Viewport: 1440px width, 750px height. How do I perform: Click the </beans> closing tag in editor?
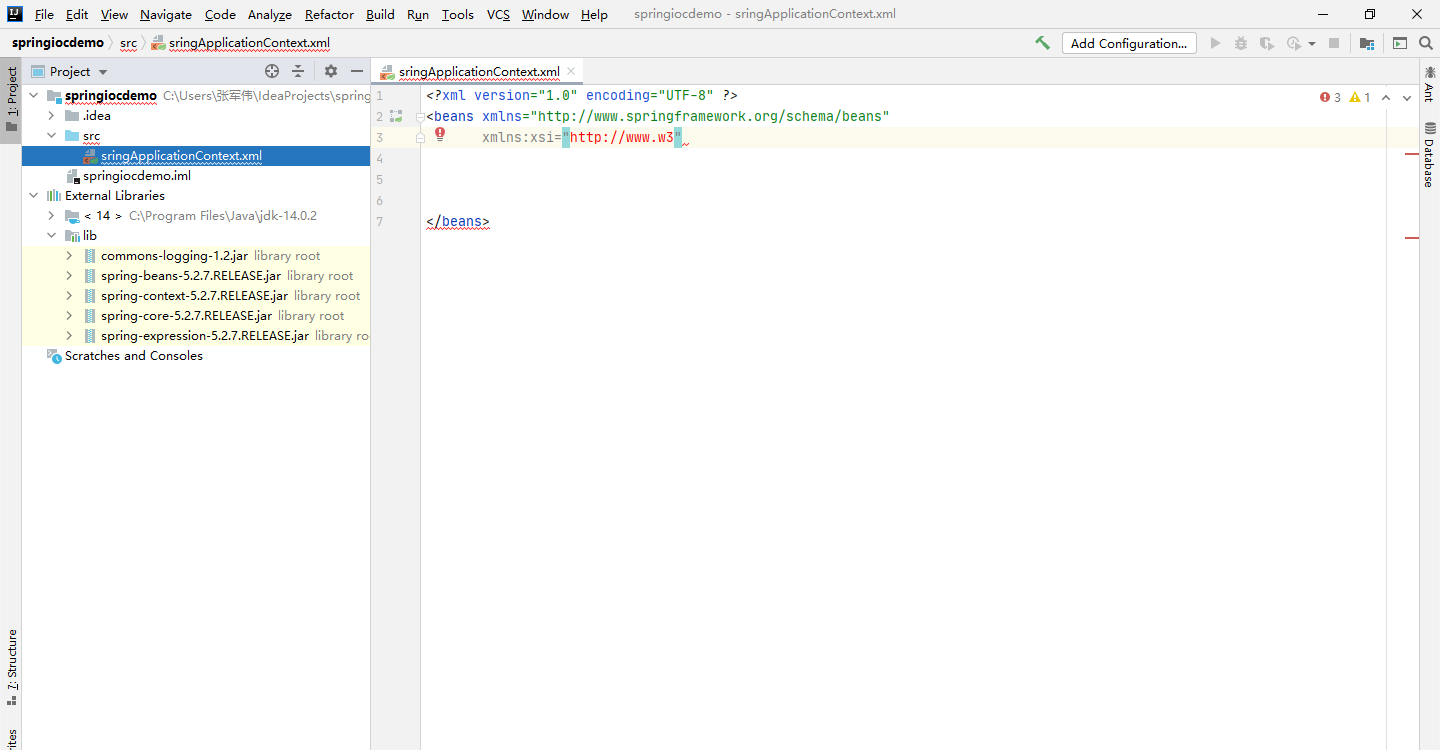point(458,222)
